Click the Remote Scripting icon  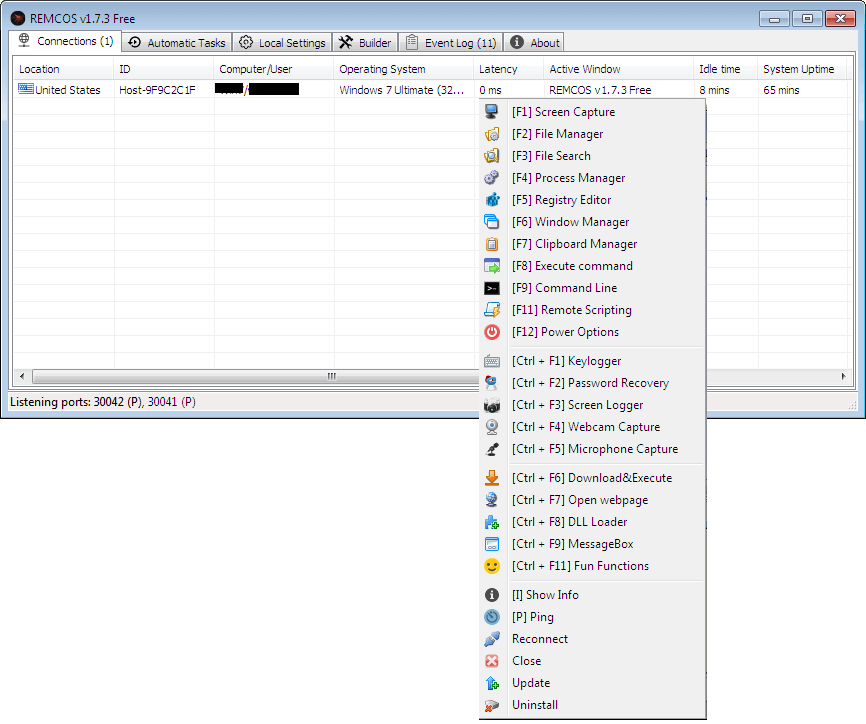tap(492, 310)
